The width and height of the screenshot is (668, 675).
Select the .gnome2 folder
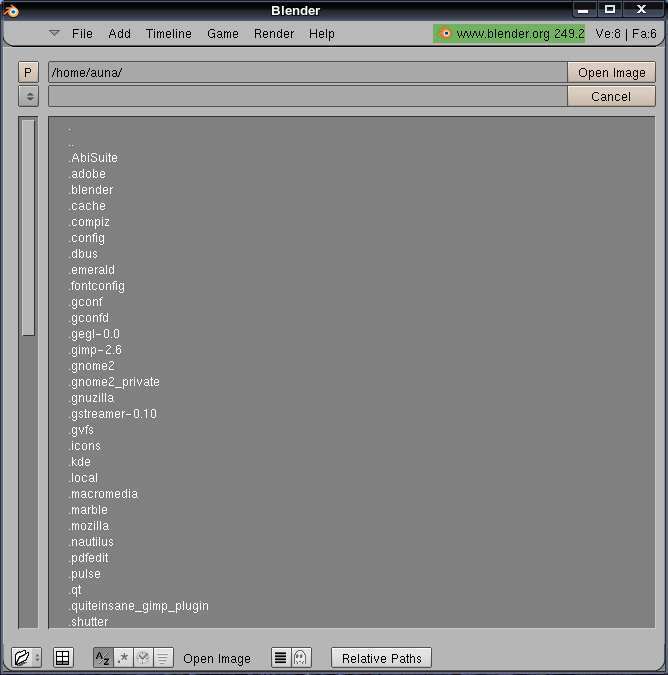tap(92, 365)
